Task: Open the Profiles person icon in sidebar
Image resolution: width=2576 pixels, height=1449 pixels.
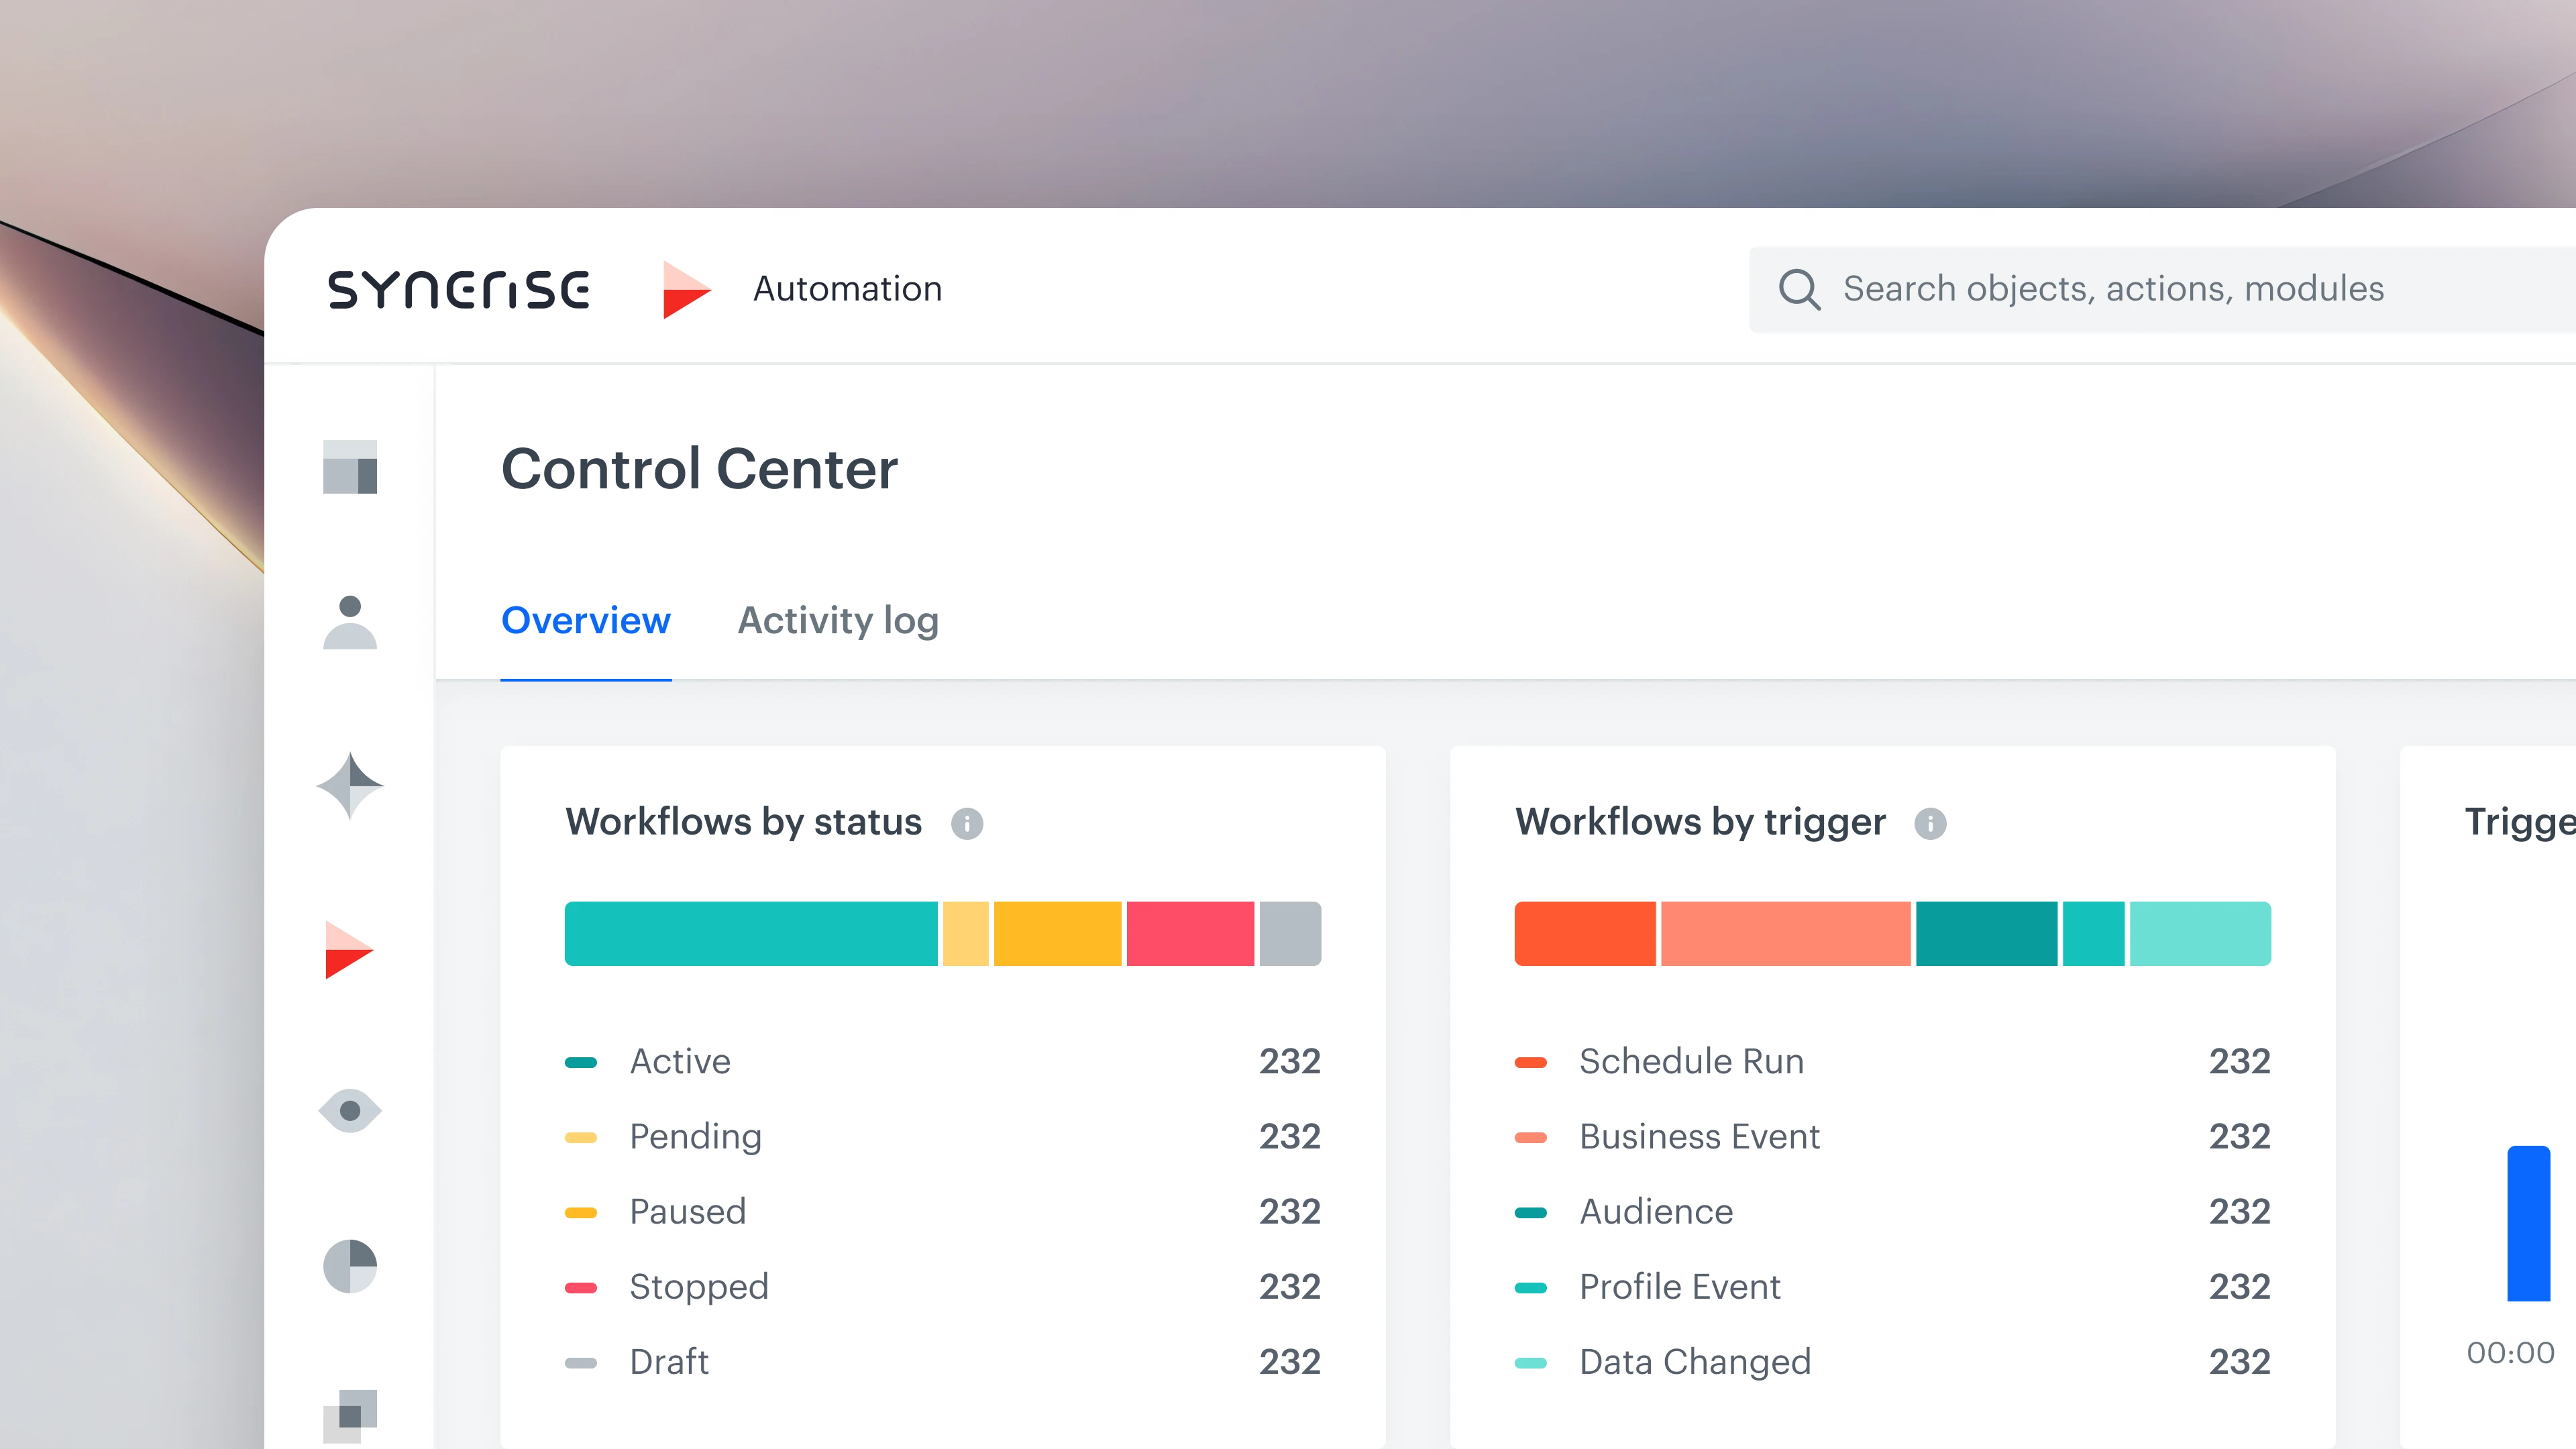Action: point(350,622)
